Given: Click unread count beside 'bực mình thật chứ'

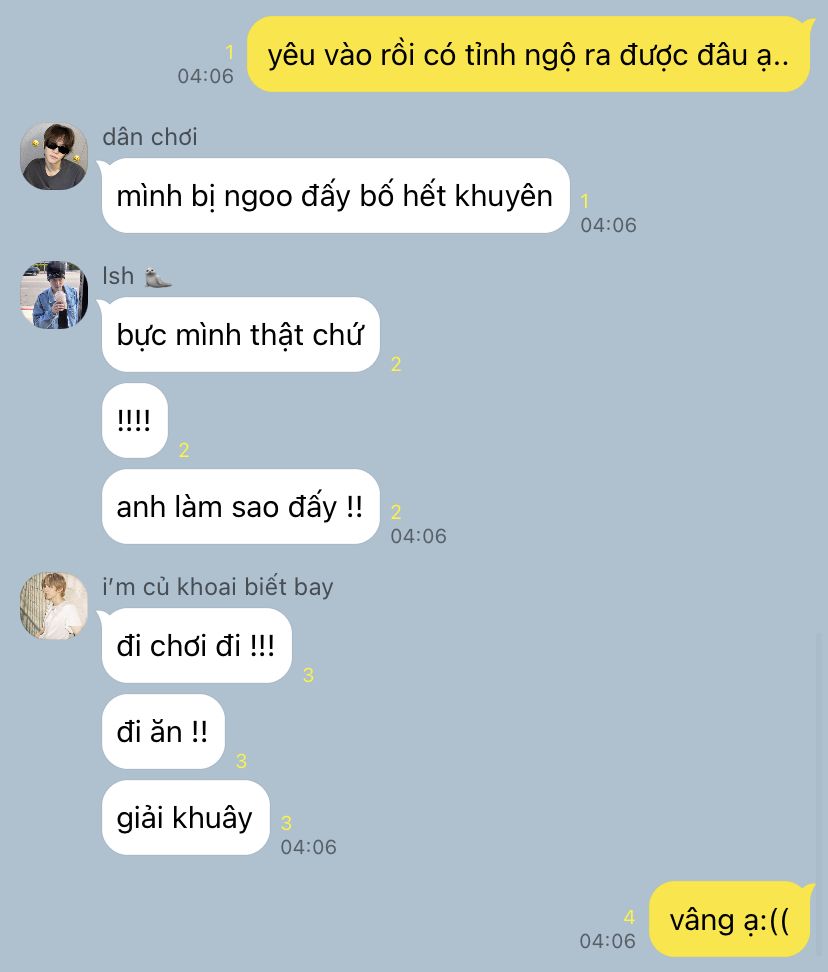Looking at the screenshot, I should point(396,364).
